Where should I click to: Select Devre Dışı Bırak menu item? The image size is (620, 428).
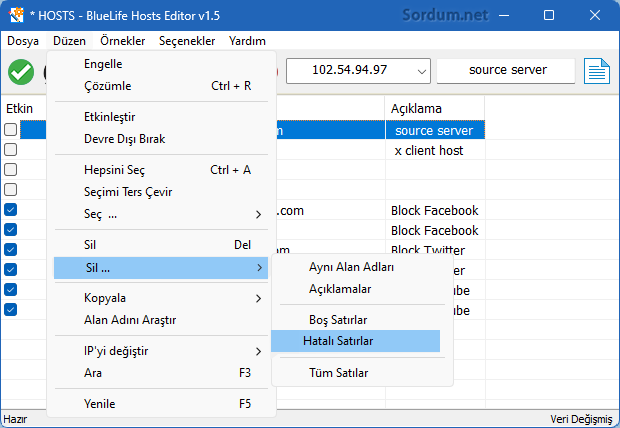pos(161,139)
